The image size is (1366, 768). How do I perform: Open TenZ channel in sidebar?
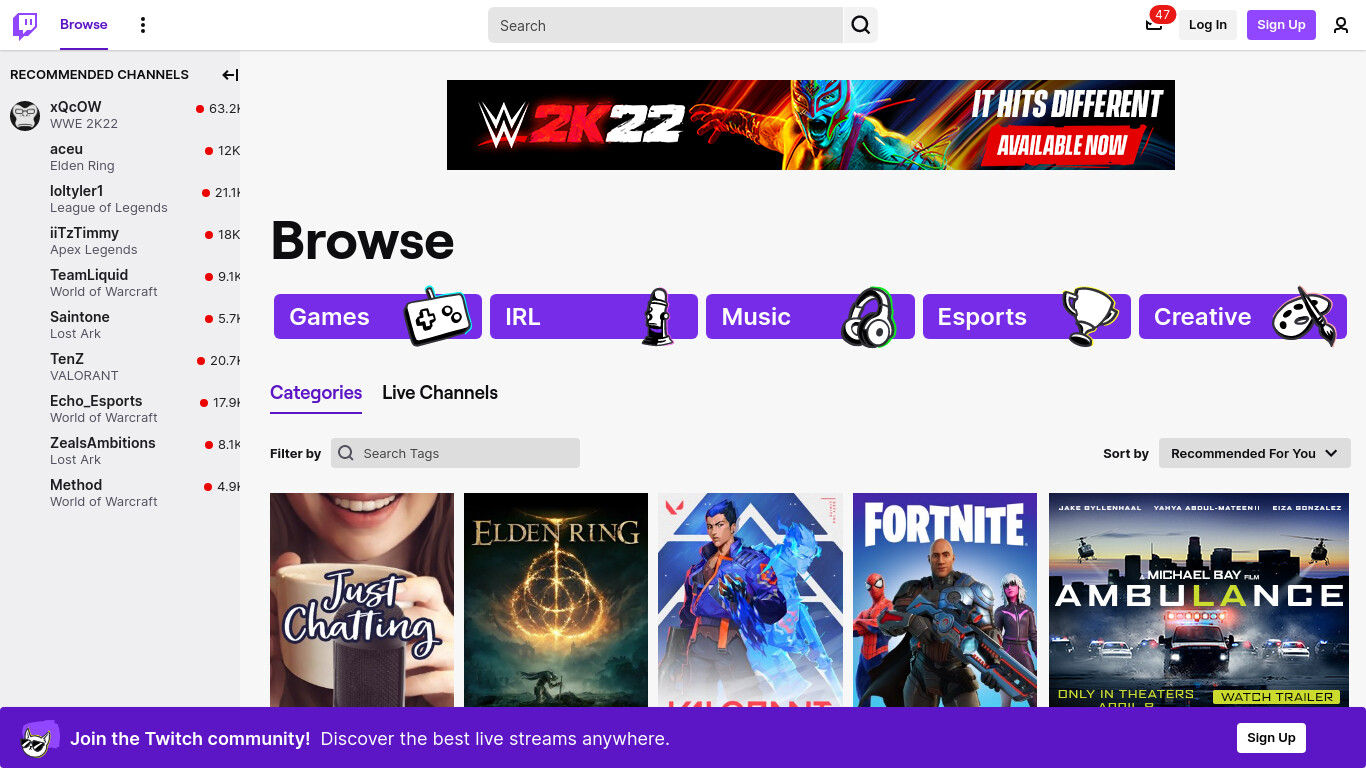pos(120,367)
